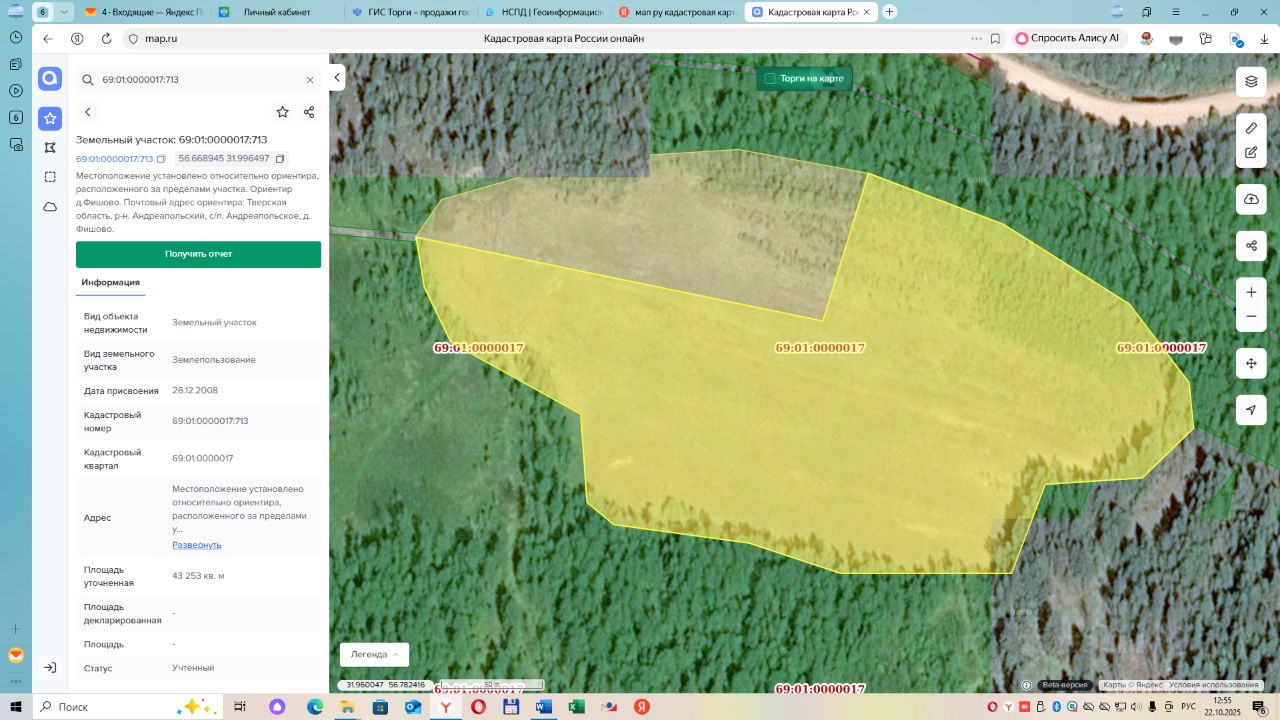Click the Yandex home button in toolbar
The width and height of the screenshot is (1280, 720).
click(x=77, y=38)
